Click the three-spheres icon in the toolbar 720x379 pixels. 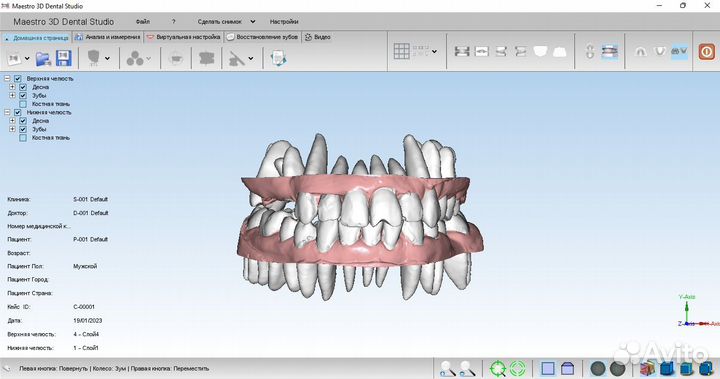(x=135, y=58)
